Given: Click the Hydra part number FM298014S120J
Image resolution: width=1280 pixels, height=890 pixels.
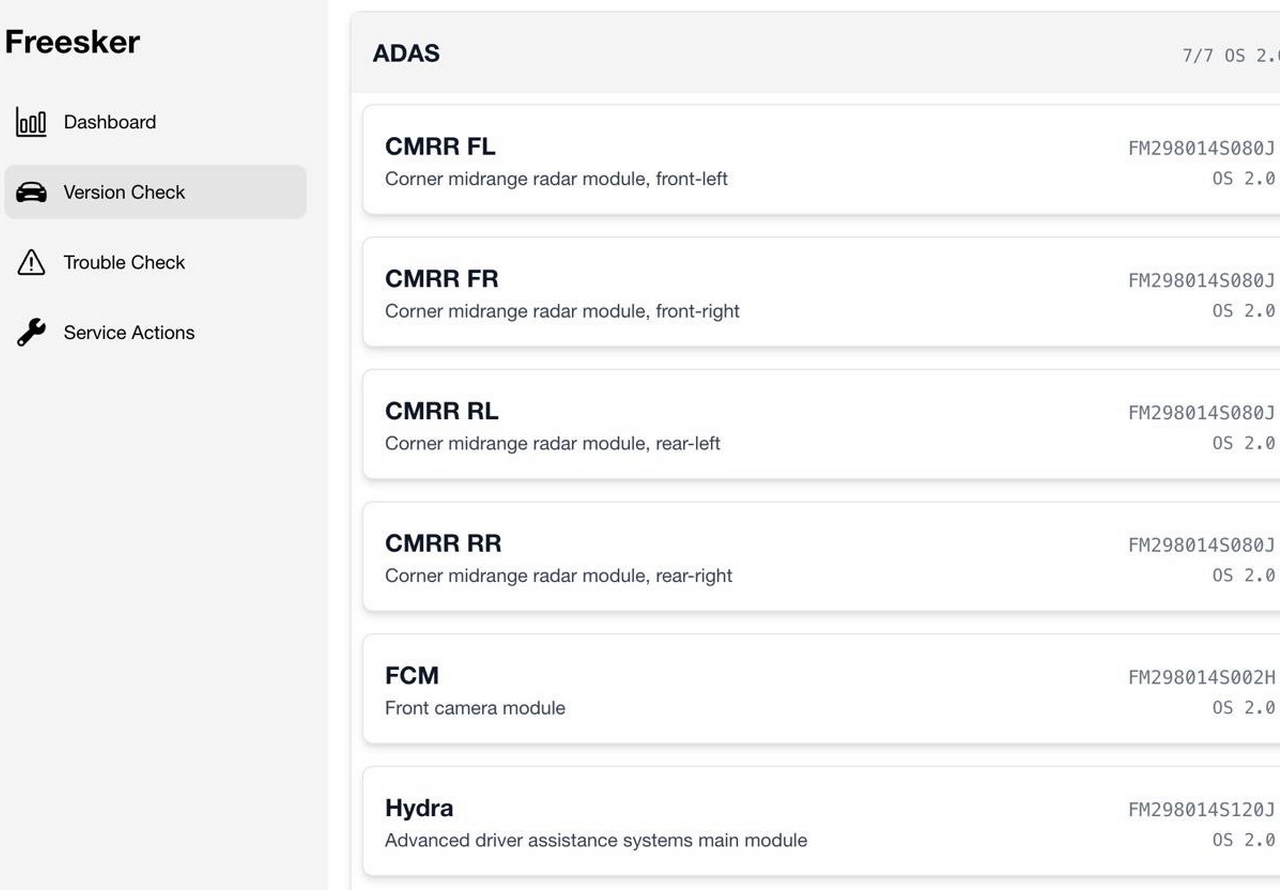Looking at the screenshot, I should point(1202,810).
